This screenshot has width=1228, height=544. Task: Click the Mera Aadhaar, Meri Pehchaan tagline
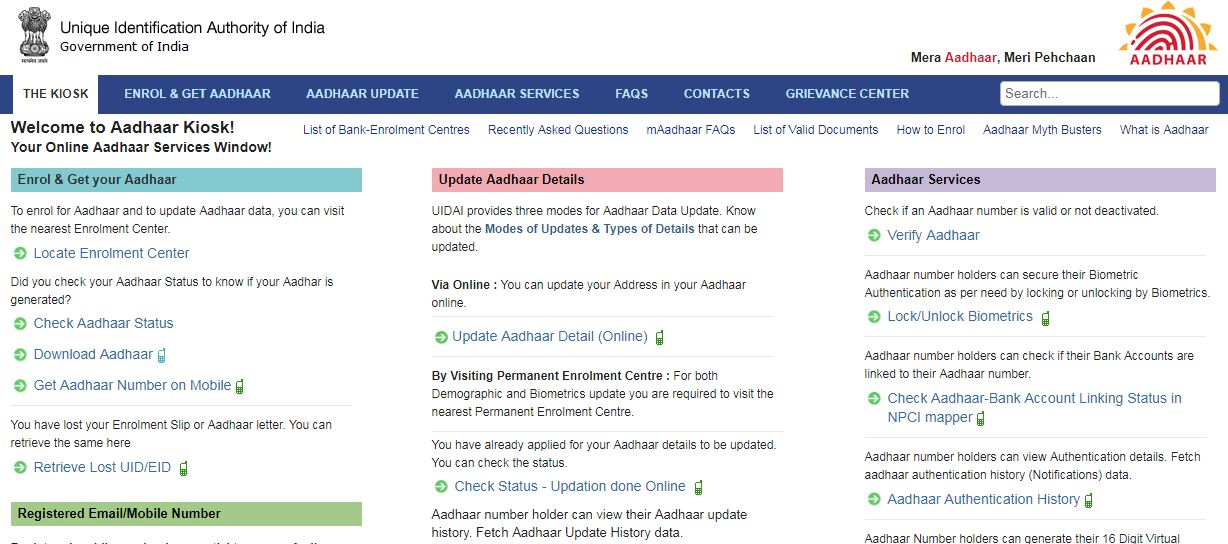[x=1003, y=58]
